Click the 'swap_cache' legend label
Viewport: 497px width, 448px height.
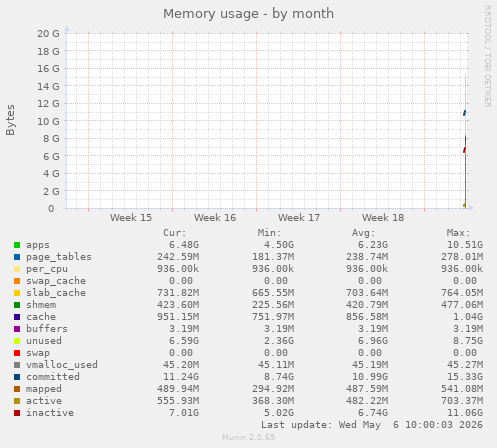pos(56,281)
